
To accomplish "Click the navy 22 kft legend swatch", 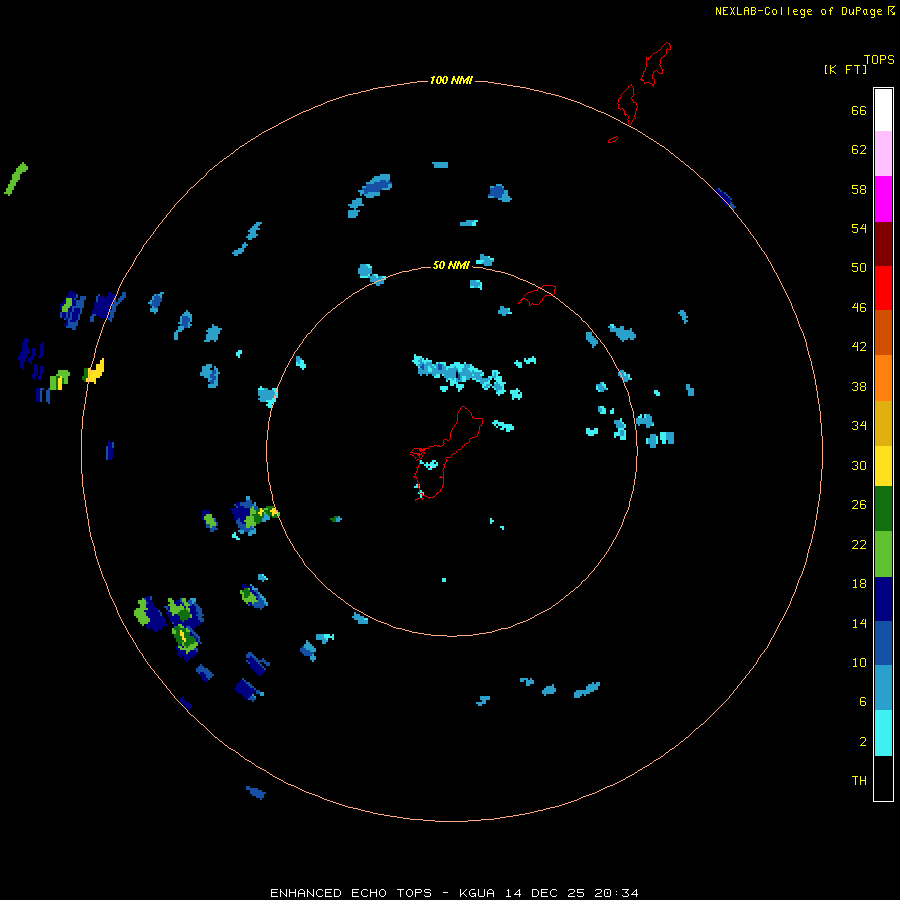I will pos(883,599).
